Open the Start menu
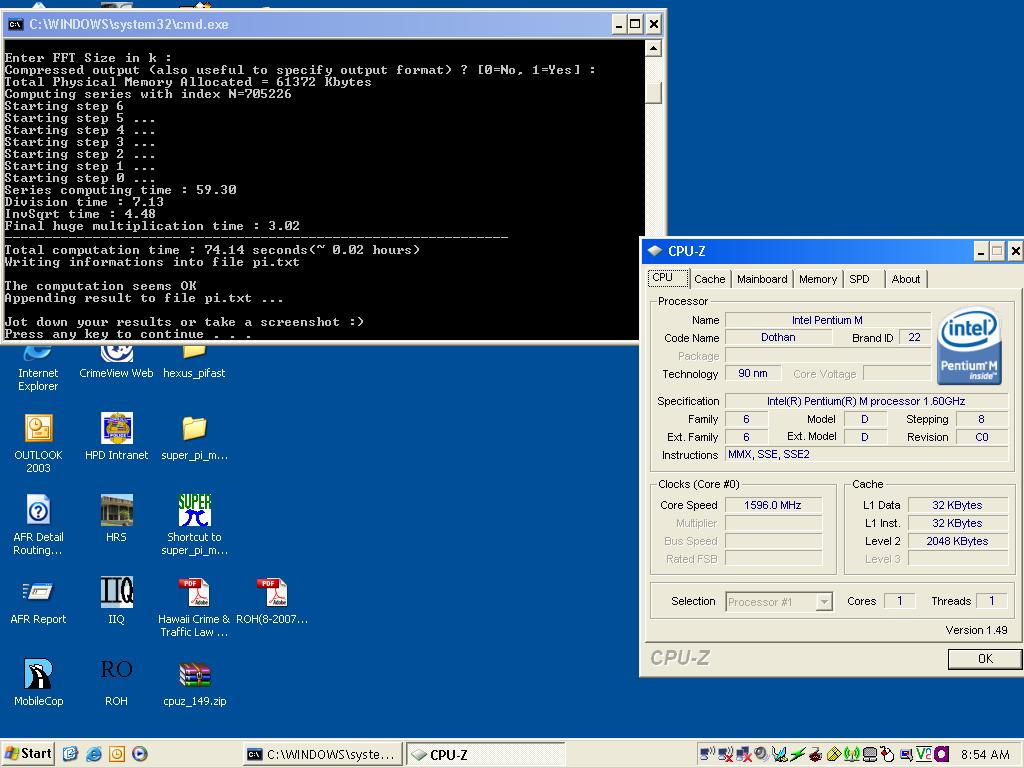The width and height of the screenshot is (1024, 768). click(27, 754)
